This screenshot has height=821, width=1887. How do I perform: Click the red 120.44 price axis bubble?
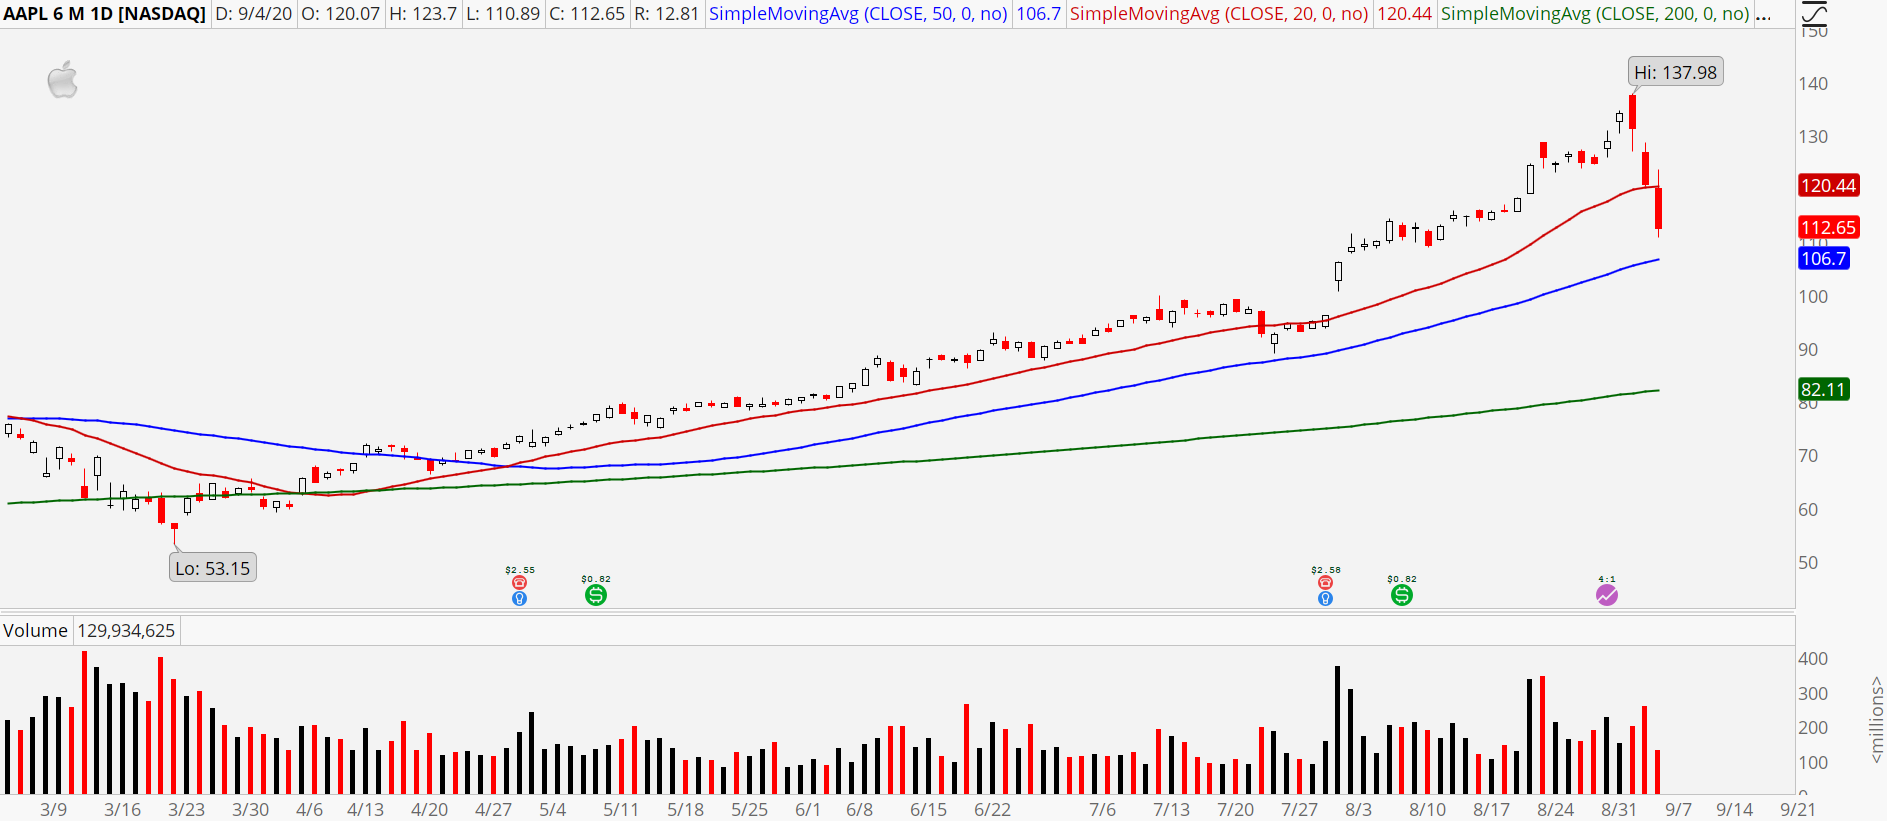coord(1828,185)
